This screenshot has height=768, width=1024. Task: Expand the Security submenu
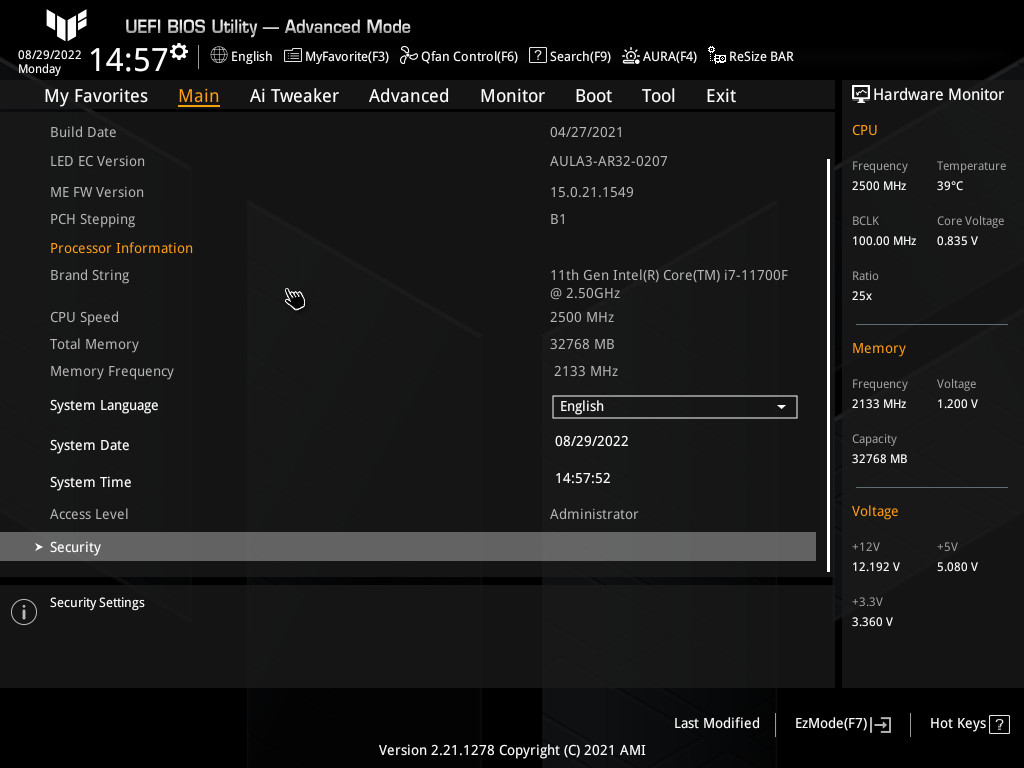[x=75, y=547]
